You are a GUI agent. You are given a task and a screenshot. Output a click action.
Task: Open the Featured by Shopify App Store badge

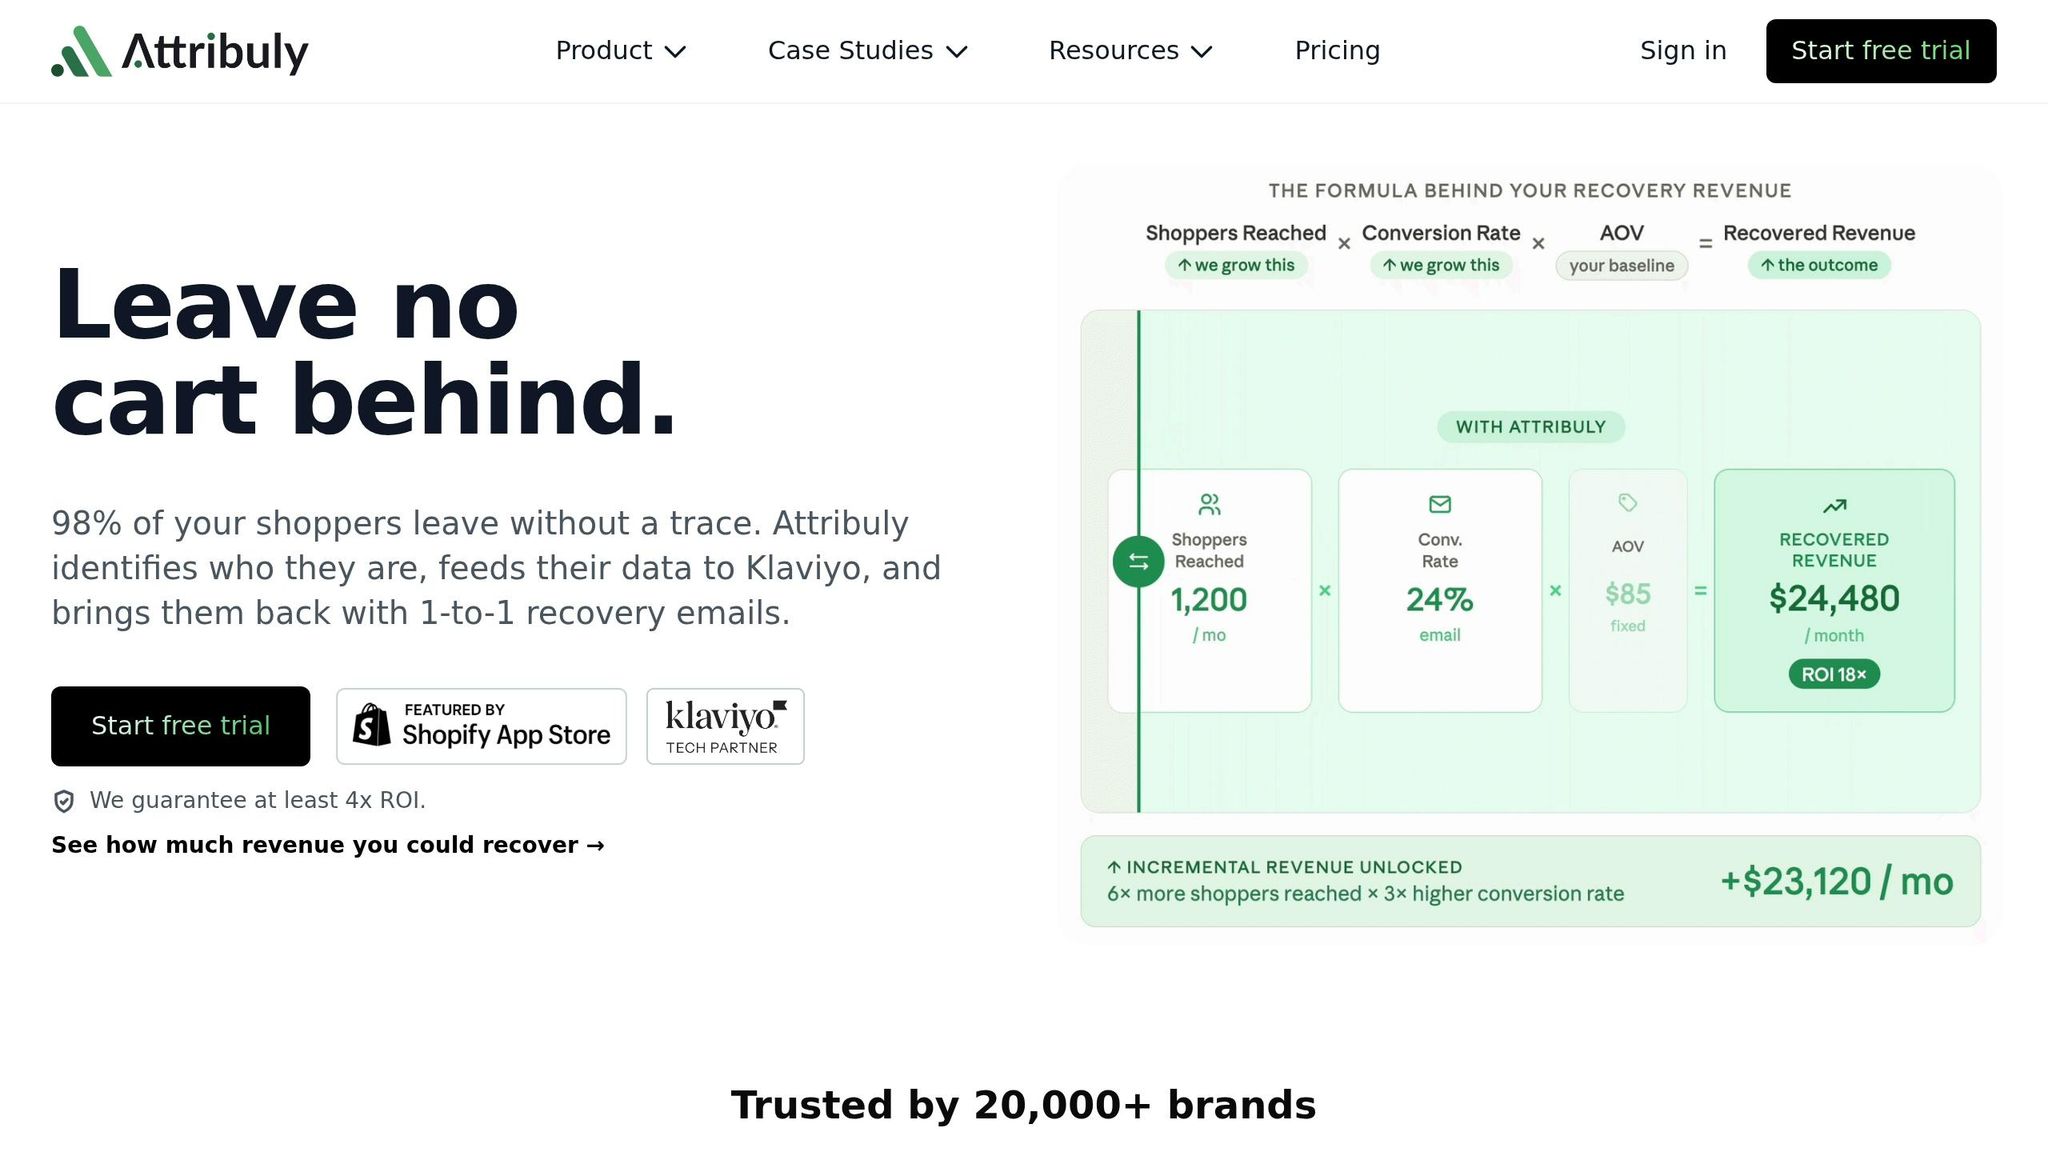click(481, 726)
